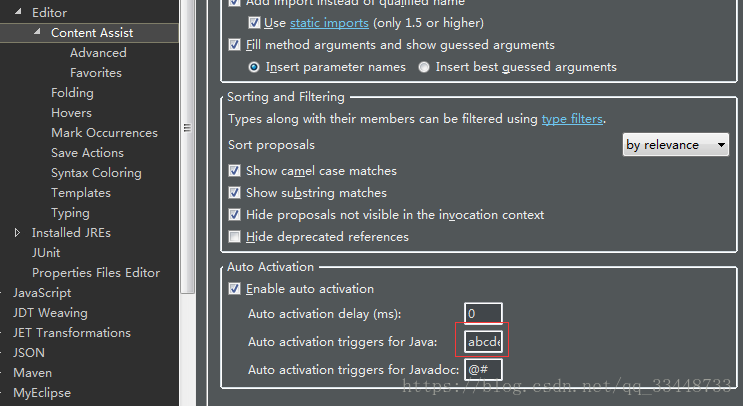This screenshot has height=406, width=743.
Task: Toggle Fill method arguments checkbox
Action: coord(235,45)
